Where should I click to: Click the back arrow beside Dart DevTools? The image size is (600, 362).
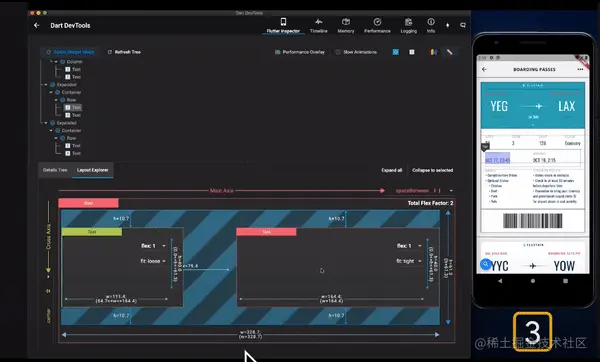tap(36, 25)
